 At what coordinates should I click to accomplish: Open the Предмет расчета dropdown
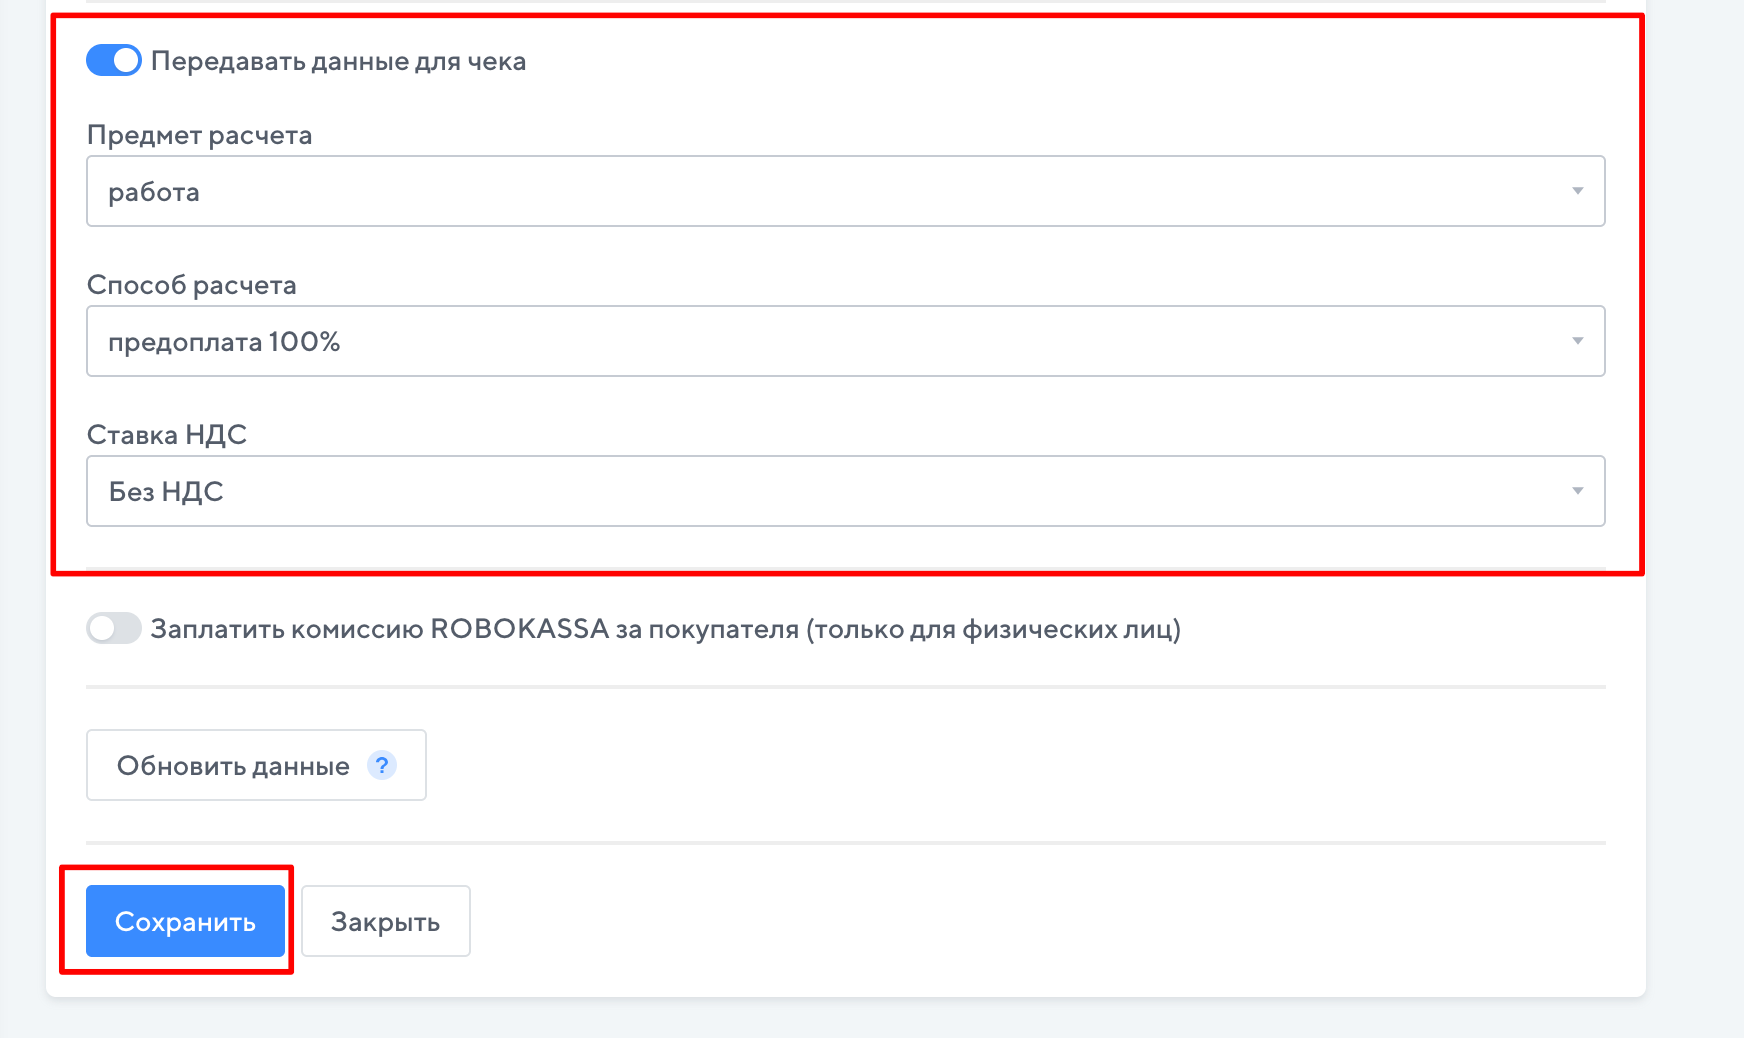click(x=845, y=191)
